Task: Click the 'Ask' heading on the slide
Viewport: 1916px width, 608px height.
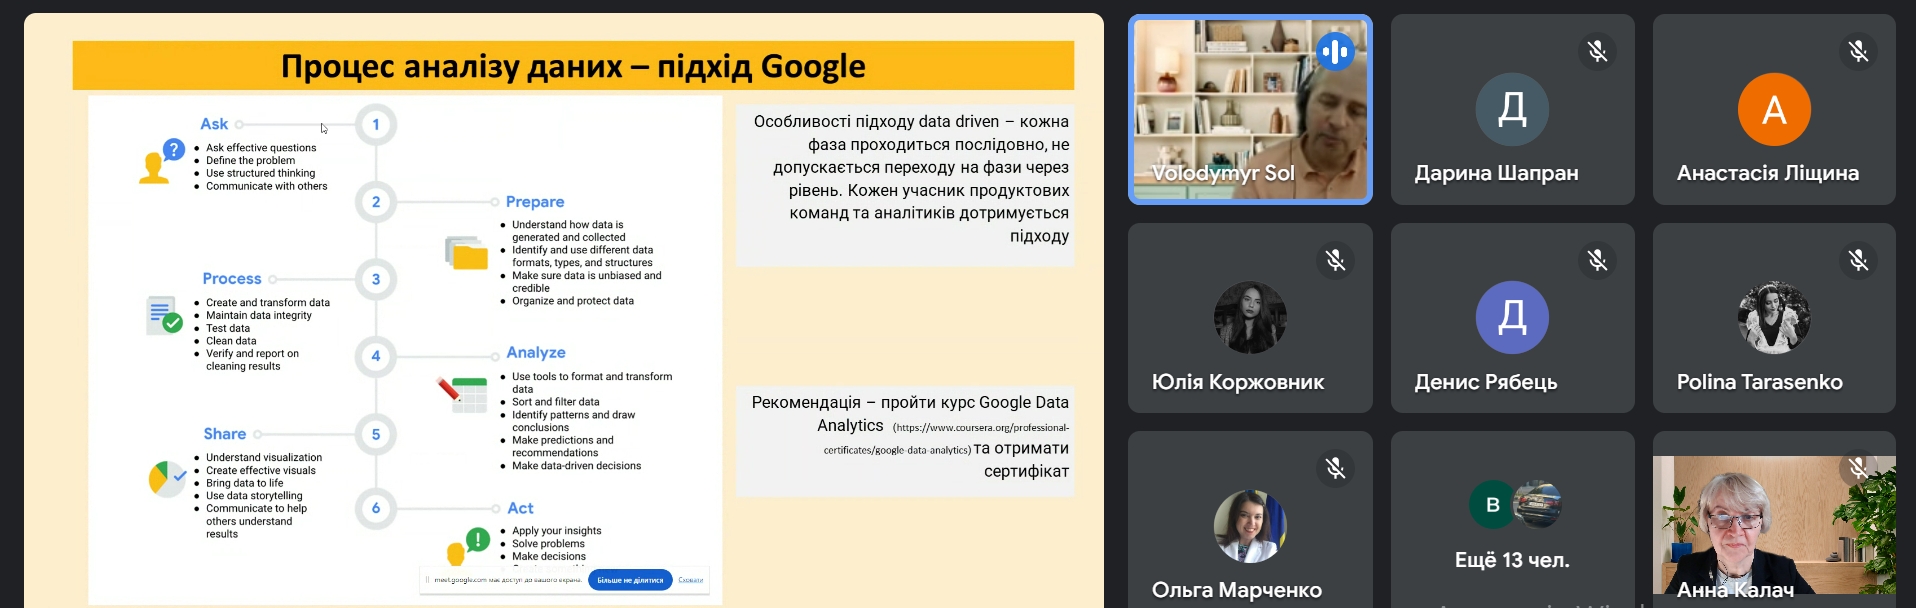Action: (x=214, y=124)
